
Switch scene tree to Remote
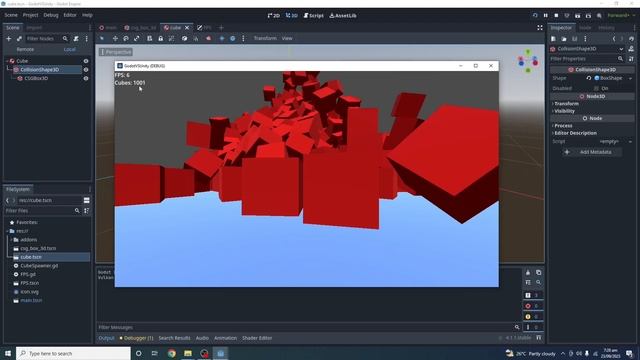[25, 49]
